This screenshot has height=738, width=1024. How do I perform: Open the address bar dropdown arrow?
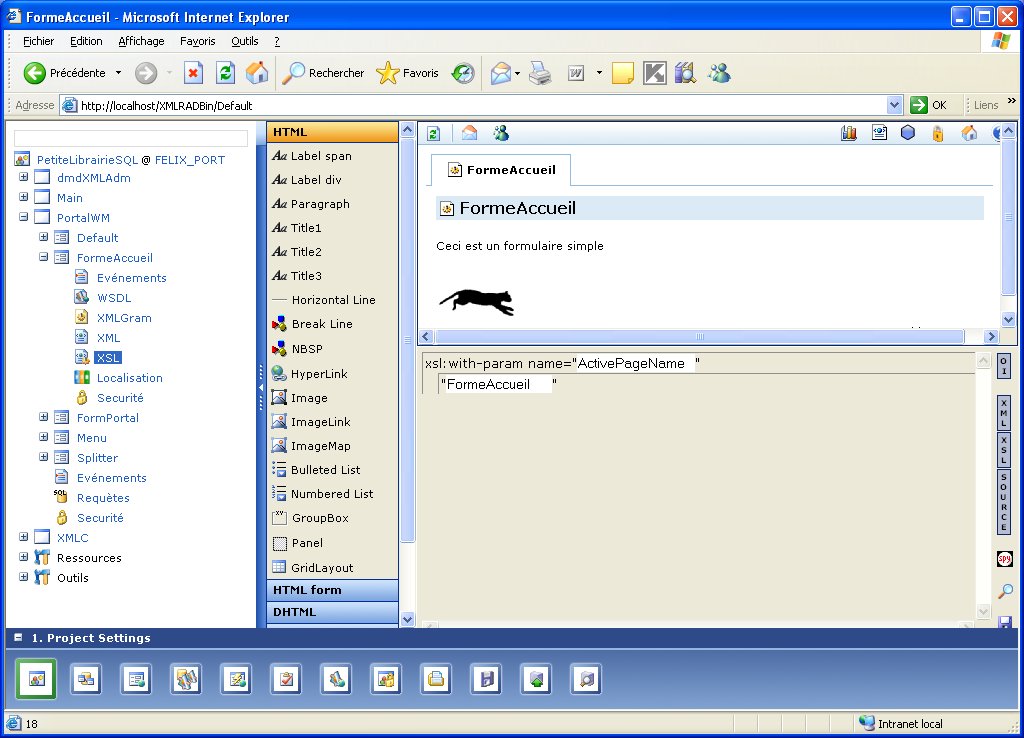coord(894,105)
